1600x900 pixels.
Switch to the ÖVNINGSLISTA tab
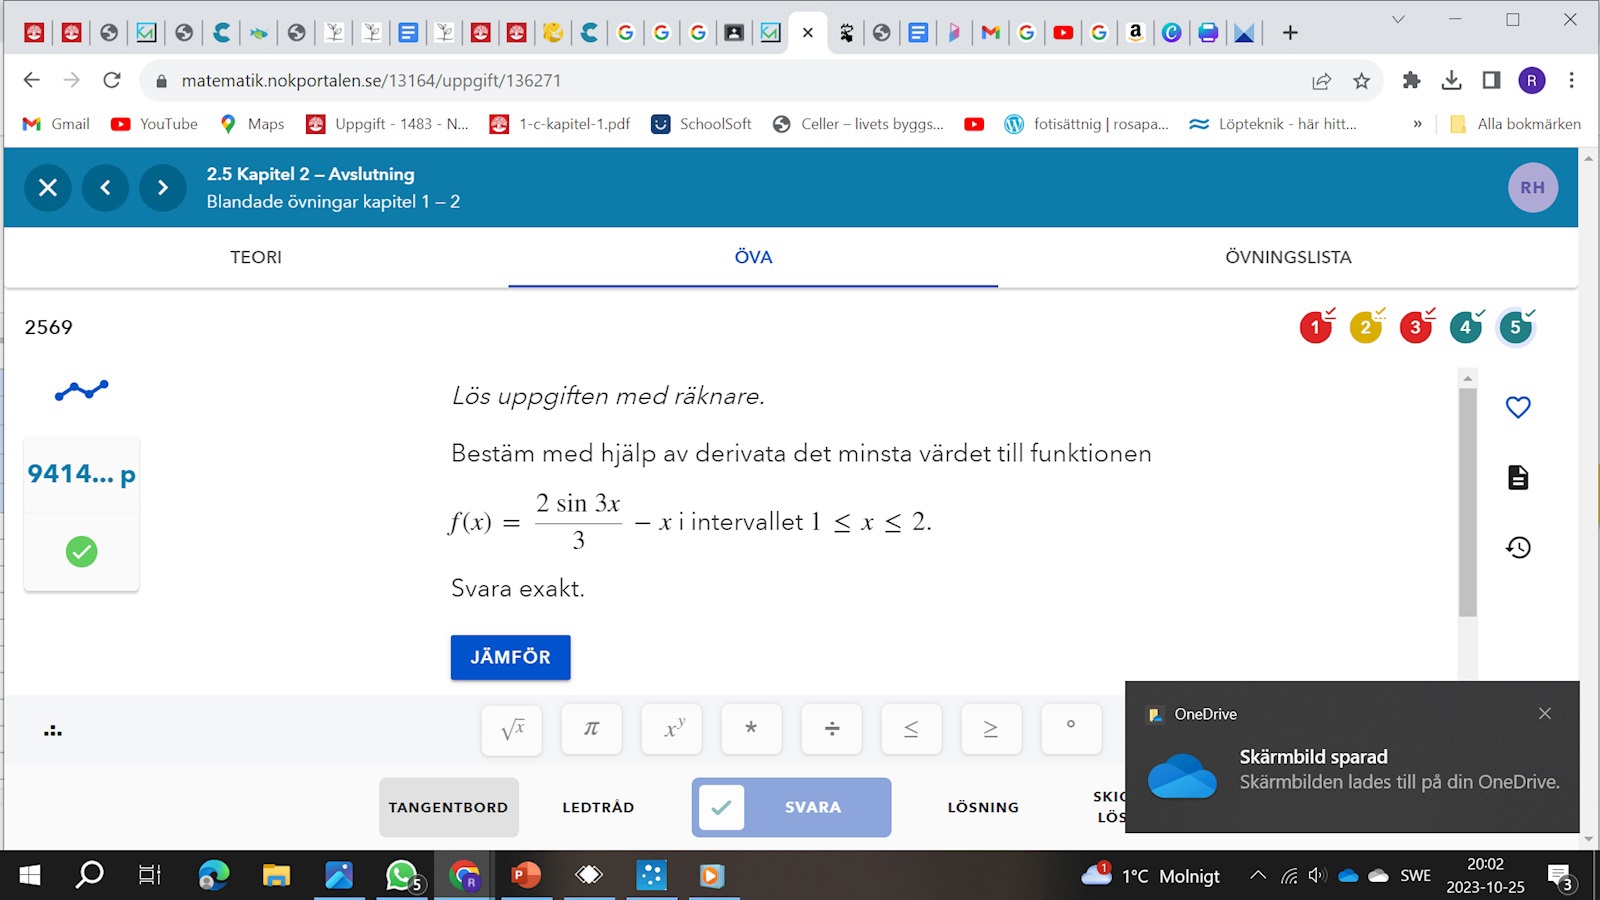coord(1288,257)
